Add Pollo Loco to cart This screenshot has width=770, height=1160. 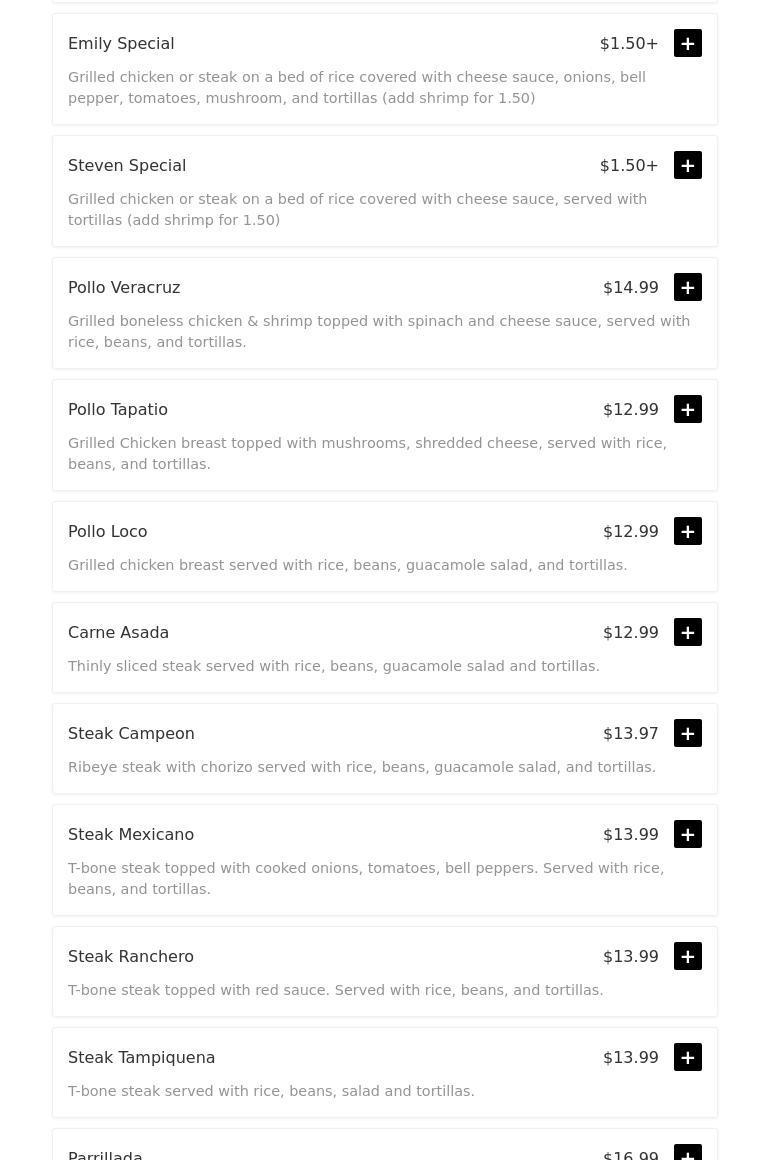[x=688, y=531]
